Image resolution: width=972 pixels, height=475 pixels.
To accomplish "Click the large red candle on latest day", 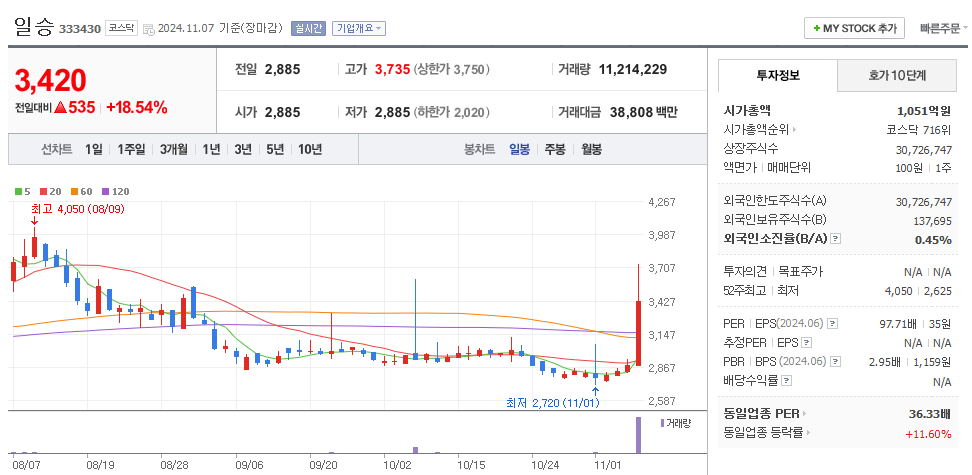I will [638, 333].
